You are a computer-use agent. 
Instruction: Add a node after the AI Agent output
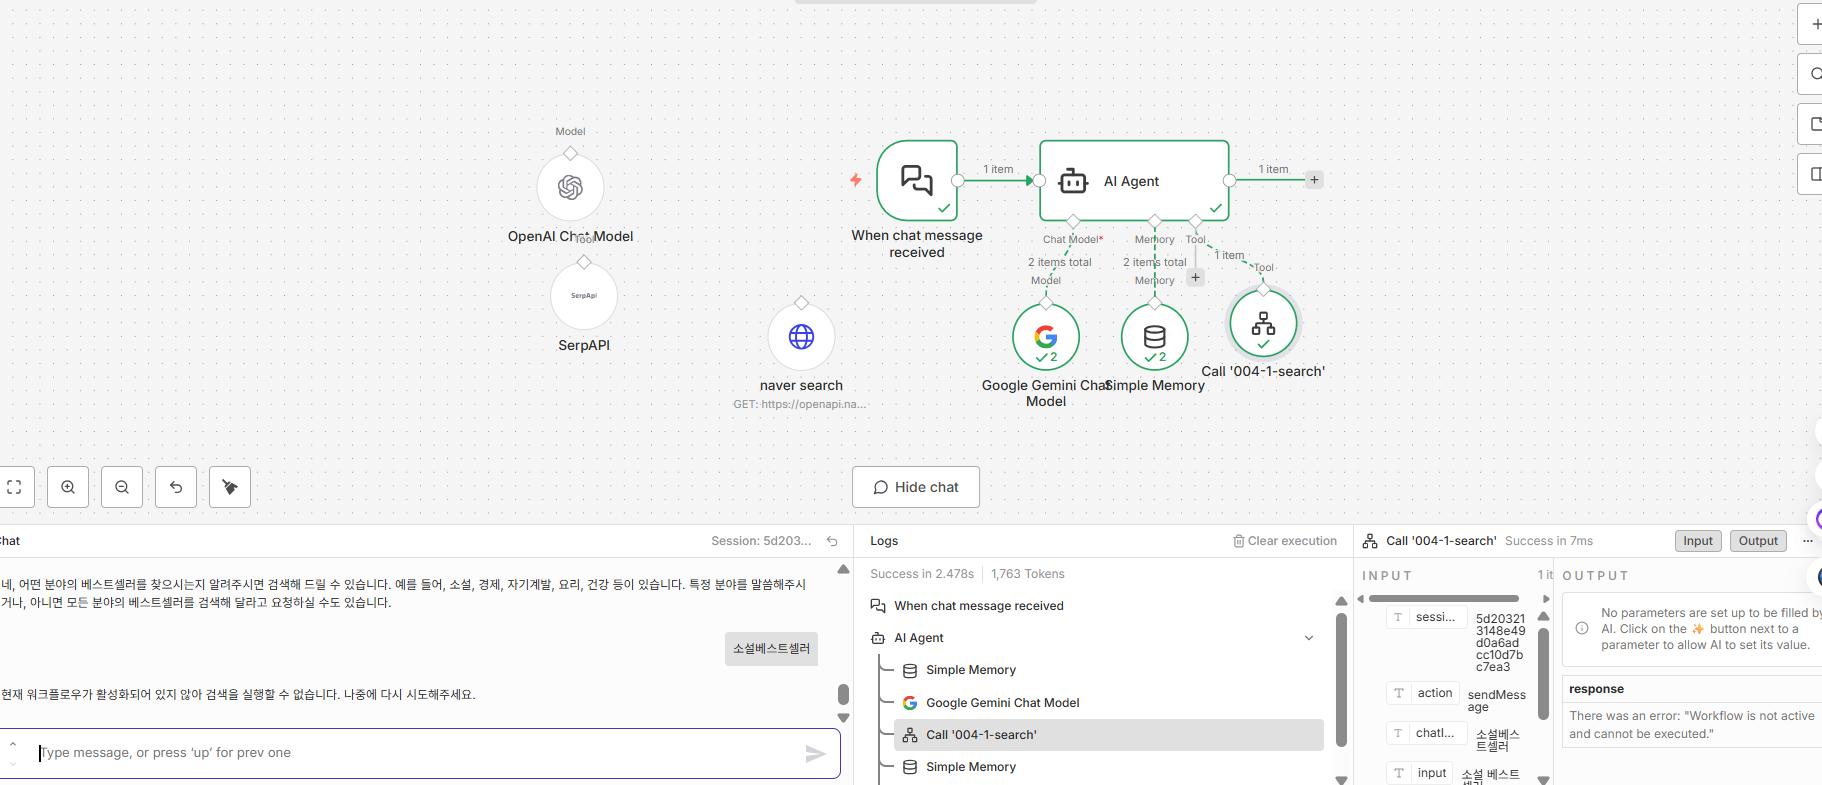coord(1314,180)
